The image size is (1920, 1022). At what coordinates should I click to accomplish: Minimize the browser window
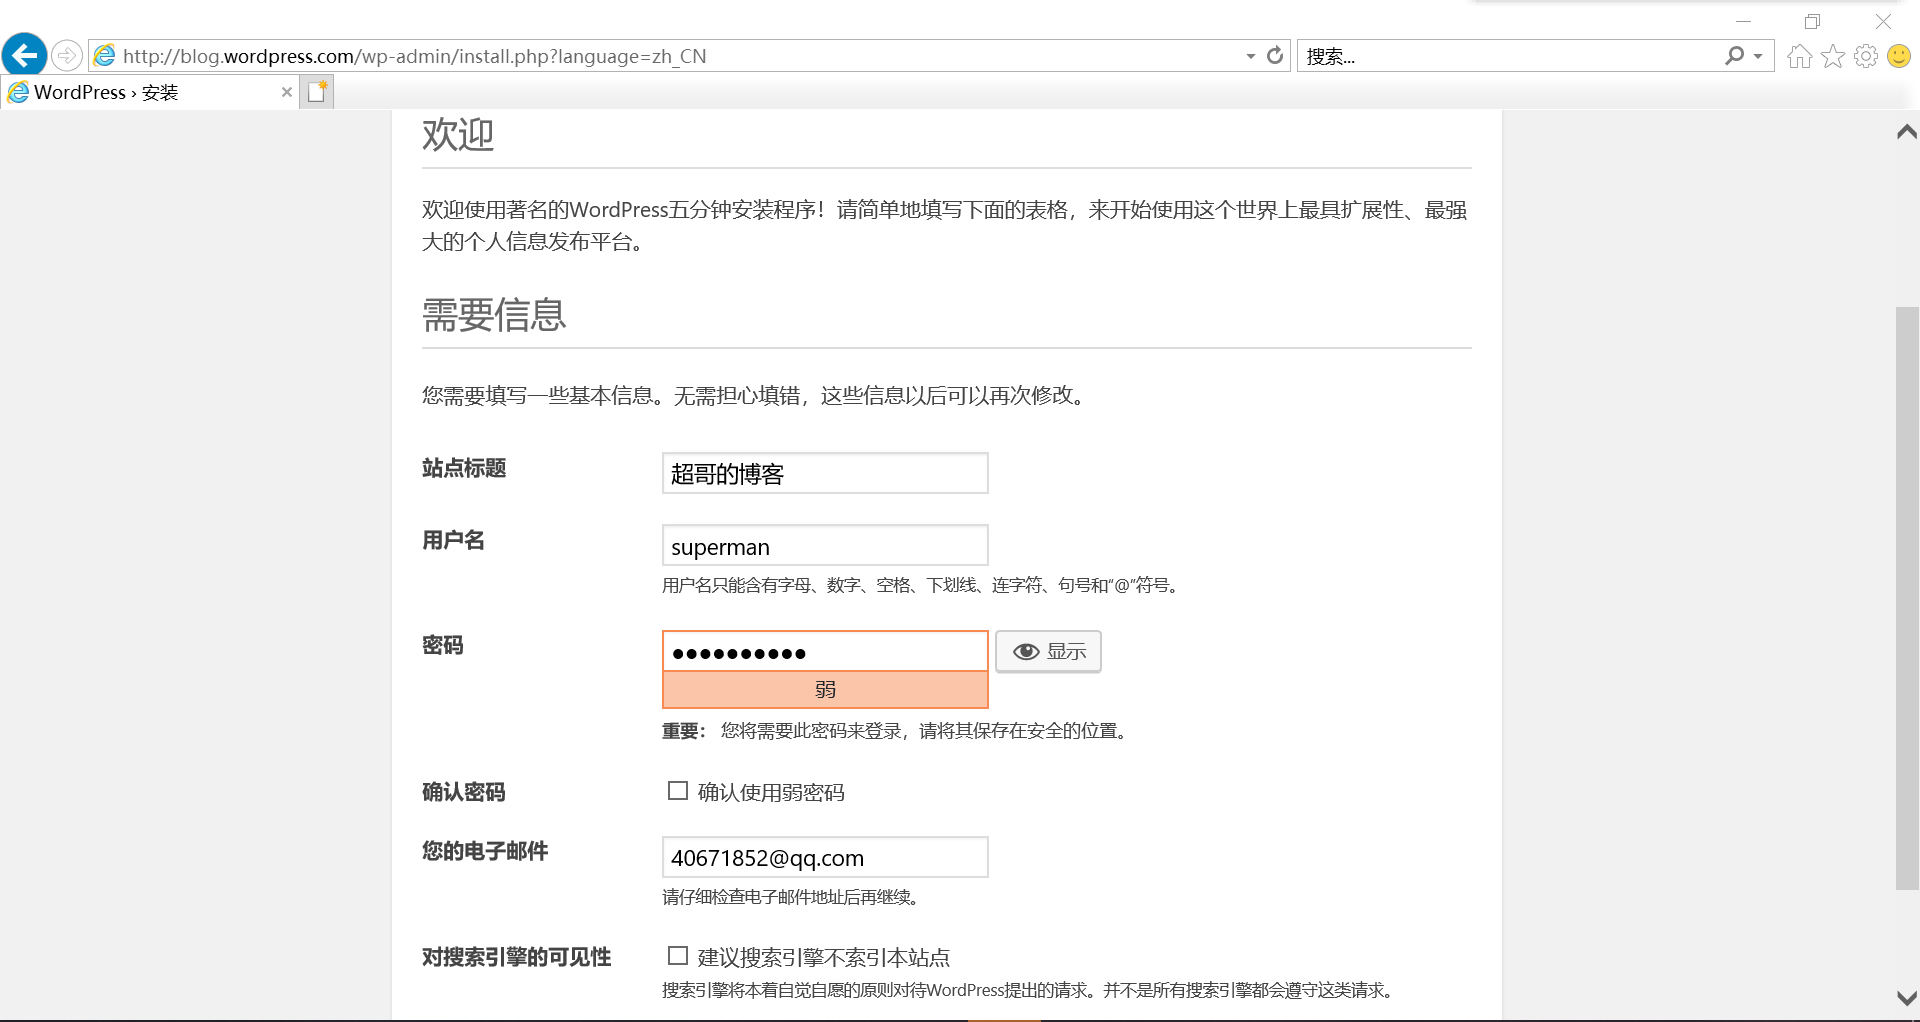pyautogui.click(x=1743, y=21)
